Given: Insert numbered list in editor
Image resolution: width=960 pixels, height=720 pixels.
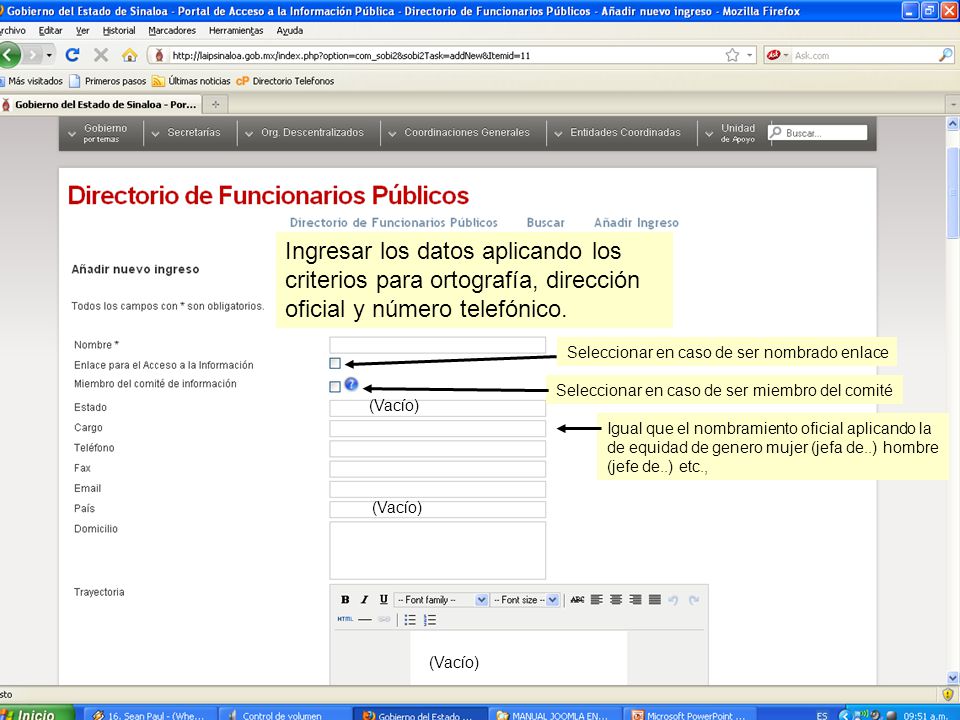Looking at the screenshot, I should [430, 620].
